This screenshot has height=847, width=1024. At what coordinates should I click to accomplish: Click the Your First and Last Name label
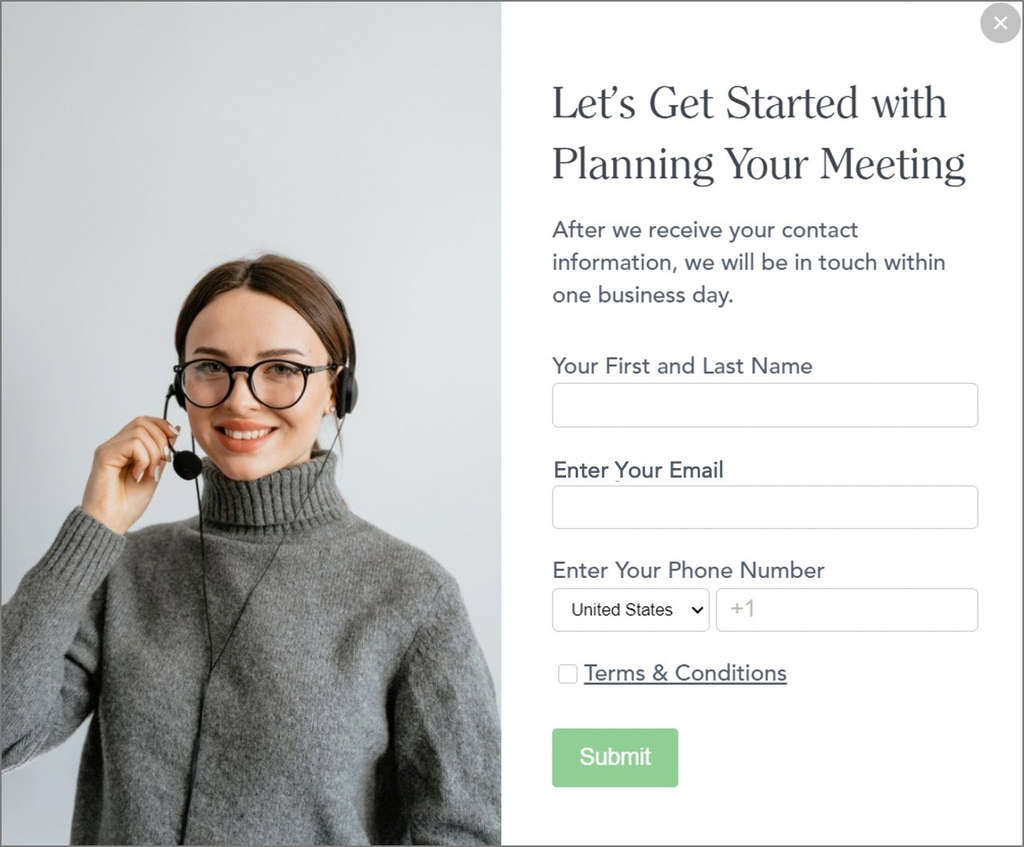tap(682, 366)
